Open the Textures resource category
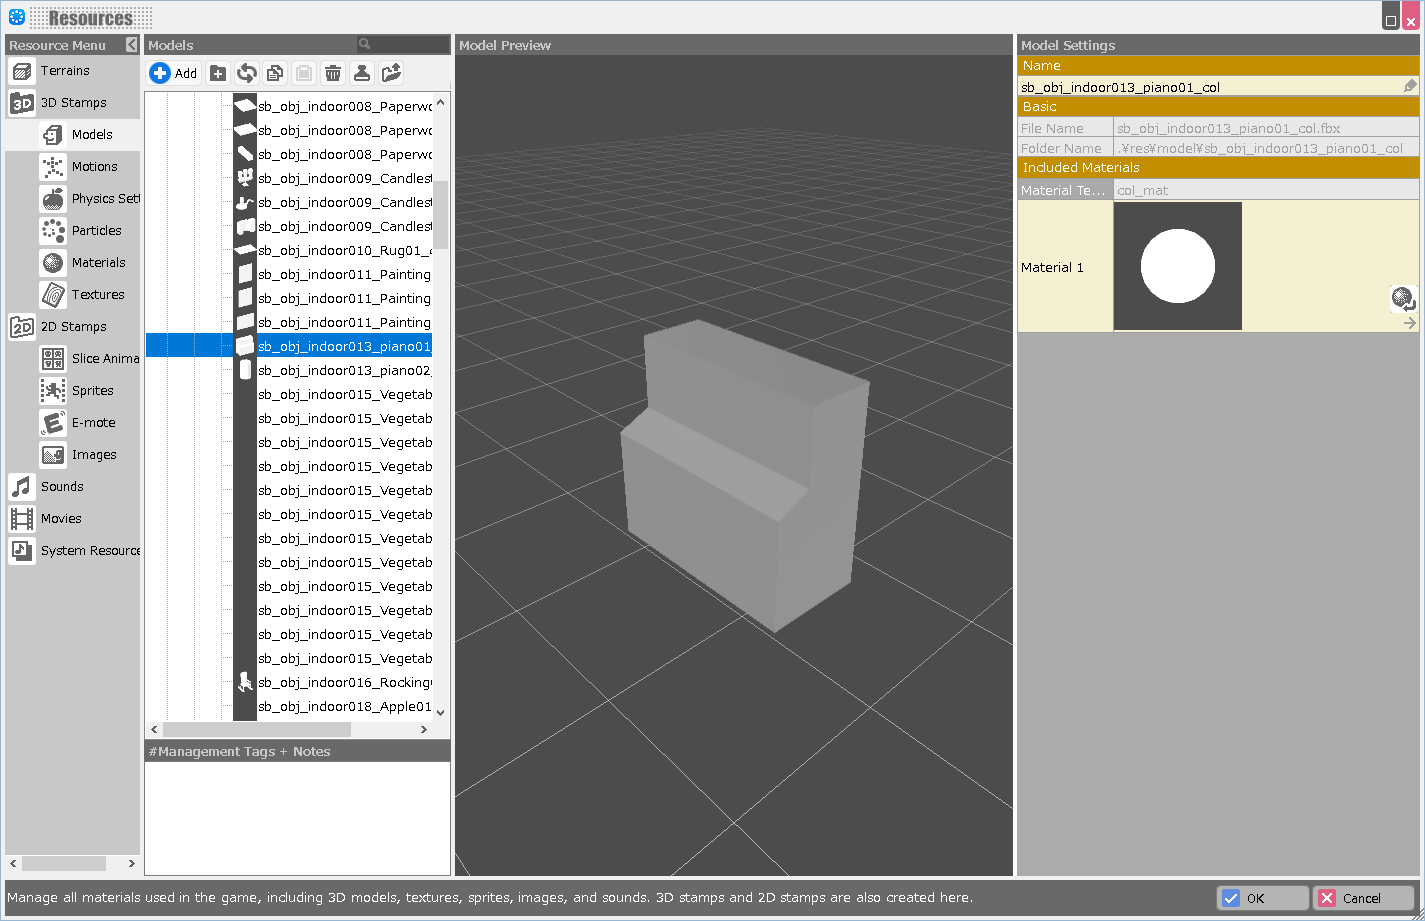This screenshot has width=1425, height=921. pyautogui.click(x=98, y=295)
